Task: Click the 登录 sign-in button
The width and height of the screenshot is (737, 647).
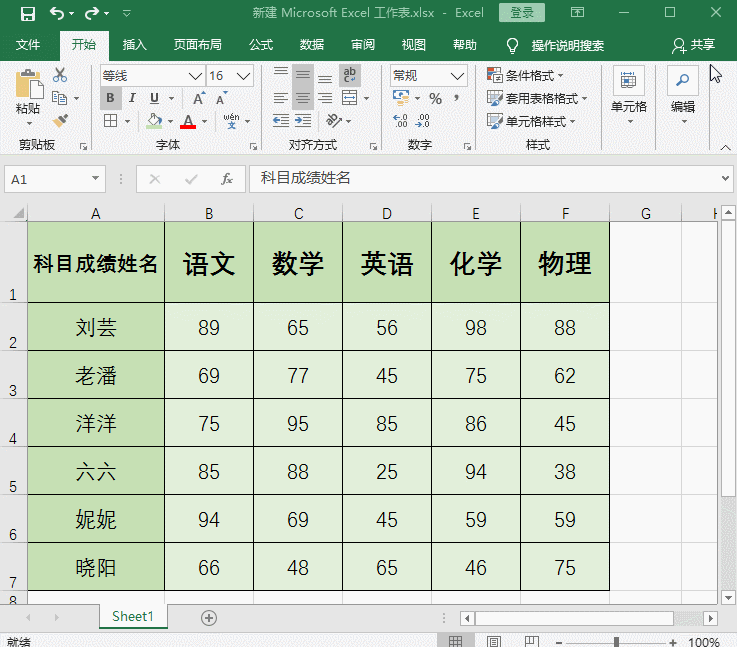Action: click(522, 13)
